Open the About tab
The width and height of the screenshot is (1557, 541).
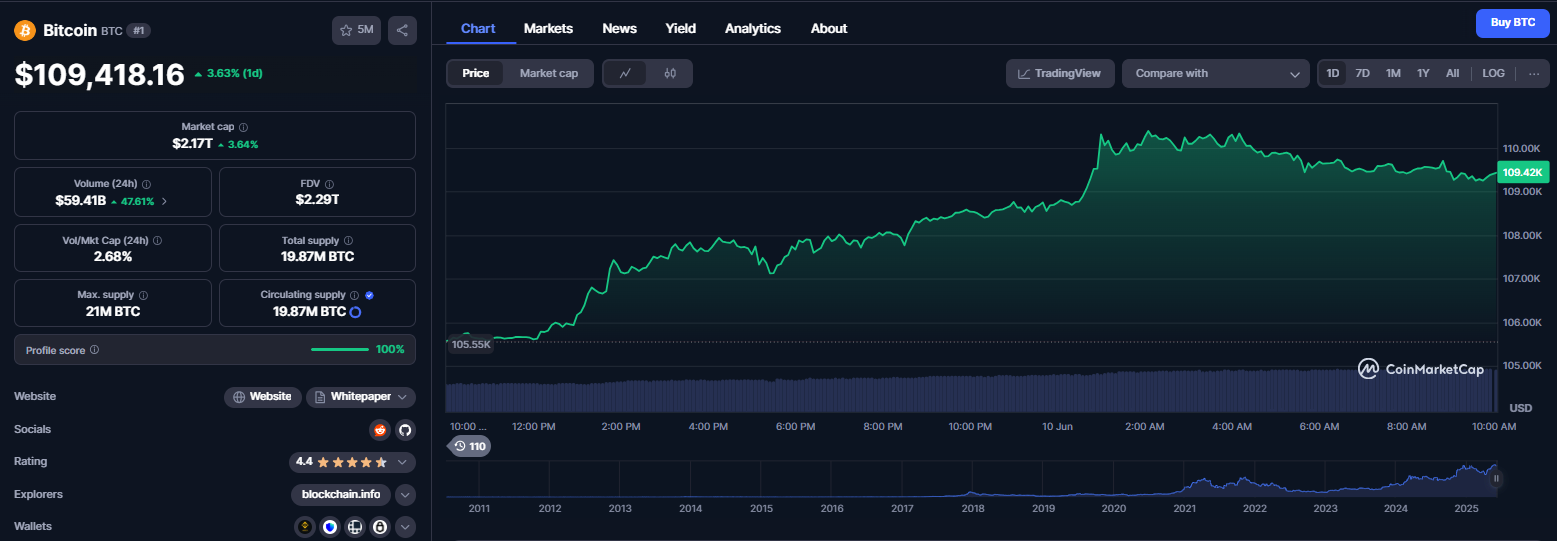pyautogui.click(x=829, y=28)
